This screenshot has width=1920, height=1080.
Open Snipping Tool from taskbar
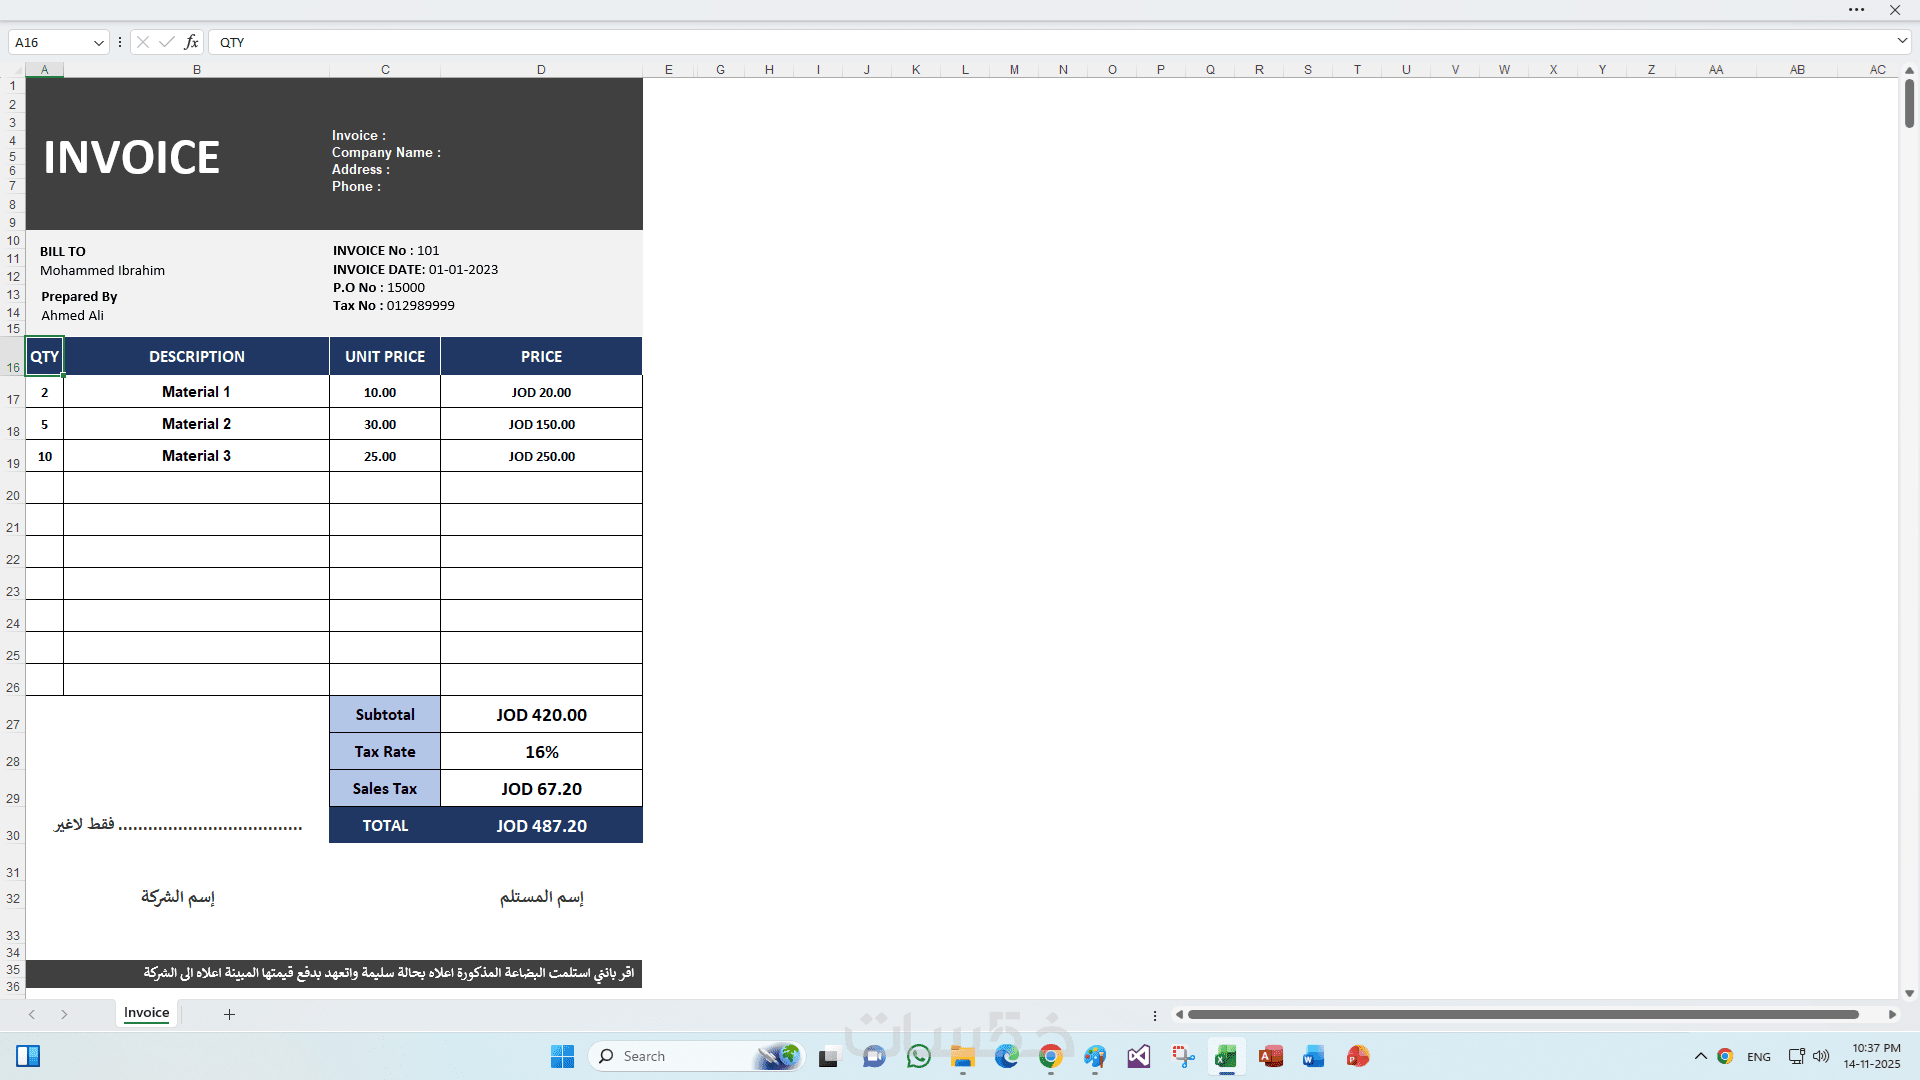[x=1183, y=1056]
